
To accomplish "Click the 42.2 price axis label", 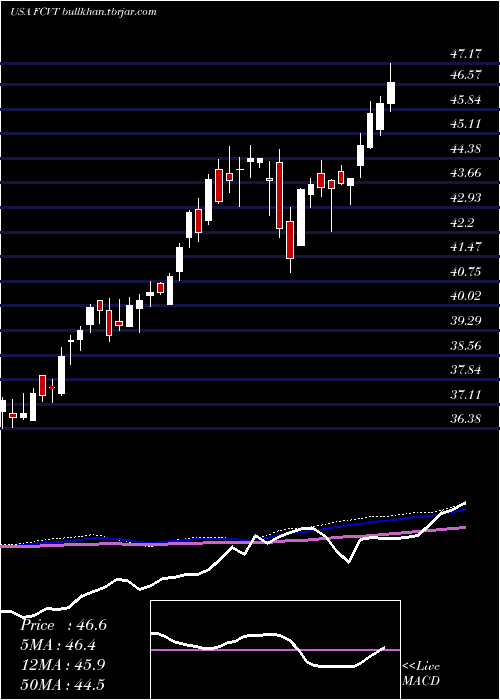I will [x=462, y=223].
